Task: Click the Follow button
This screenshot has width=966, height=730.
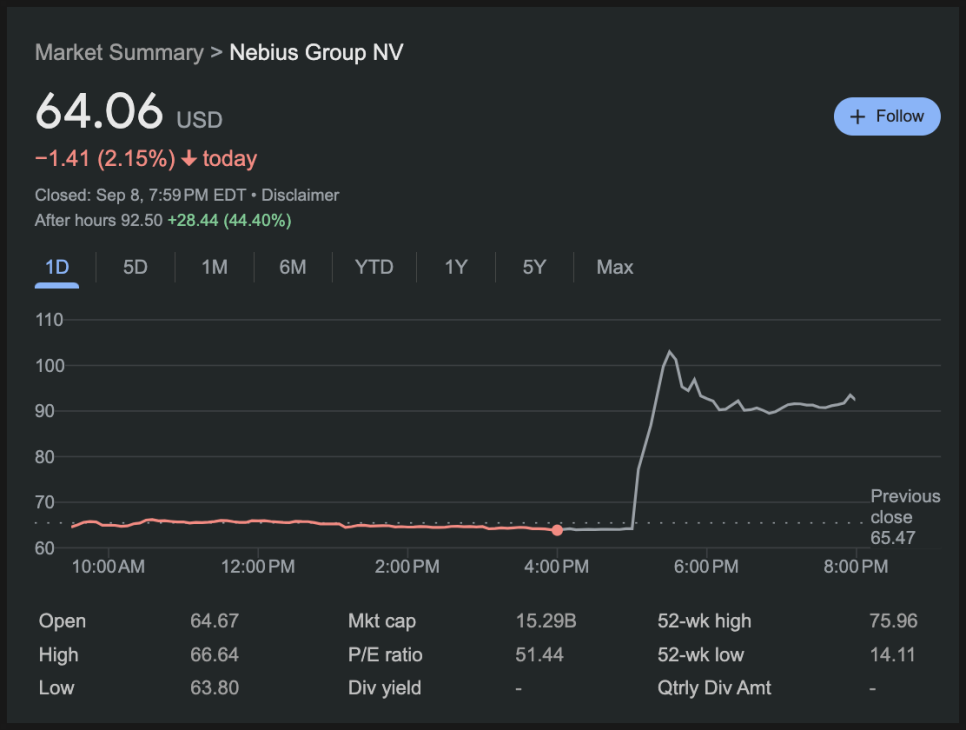Action: (887, 116)
